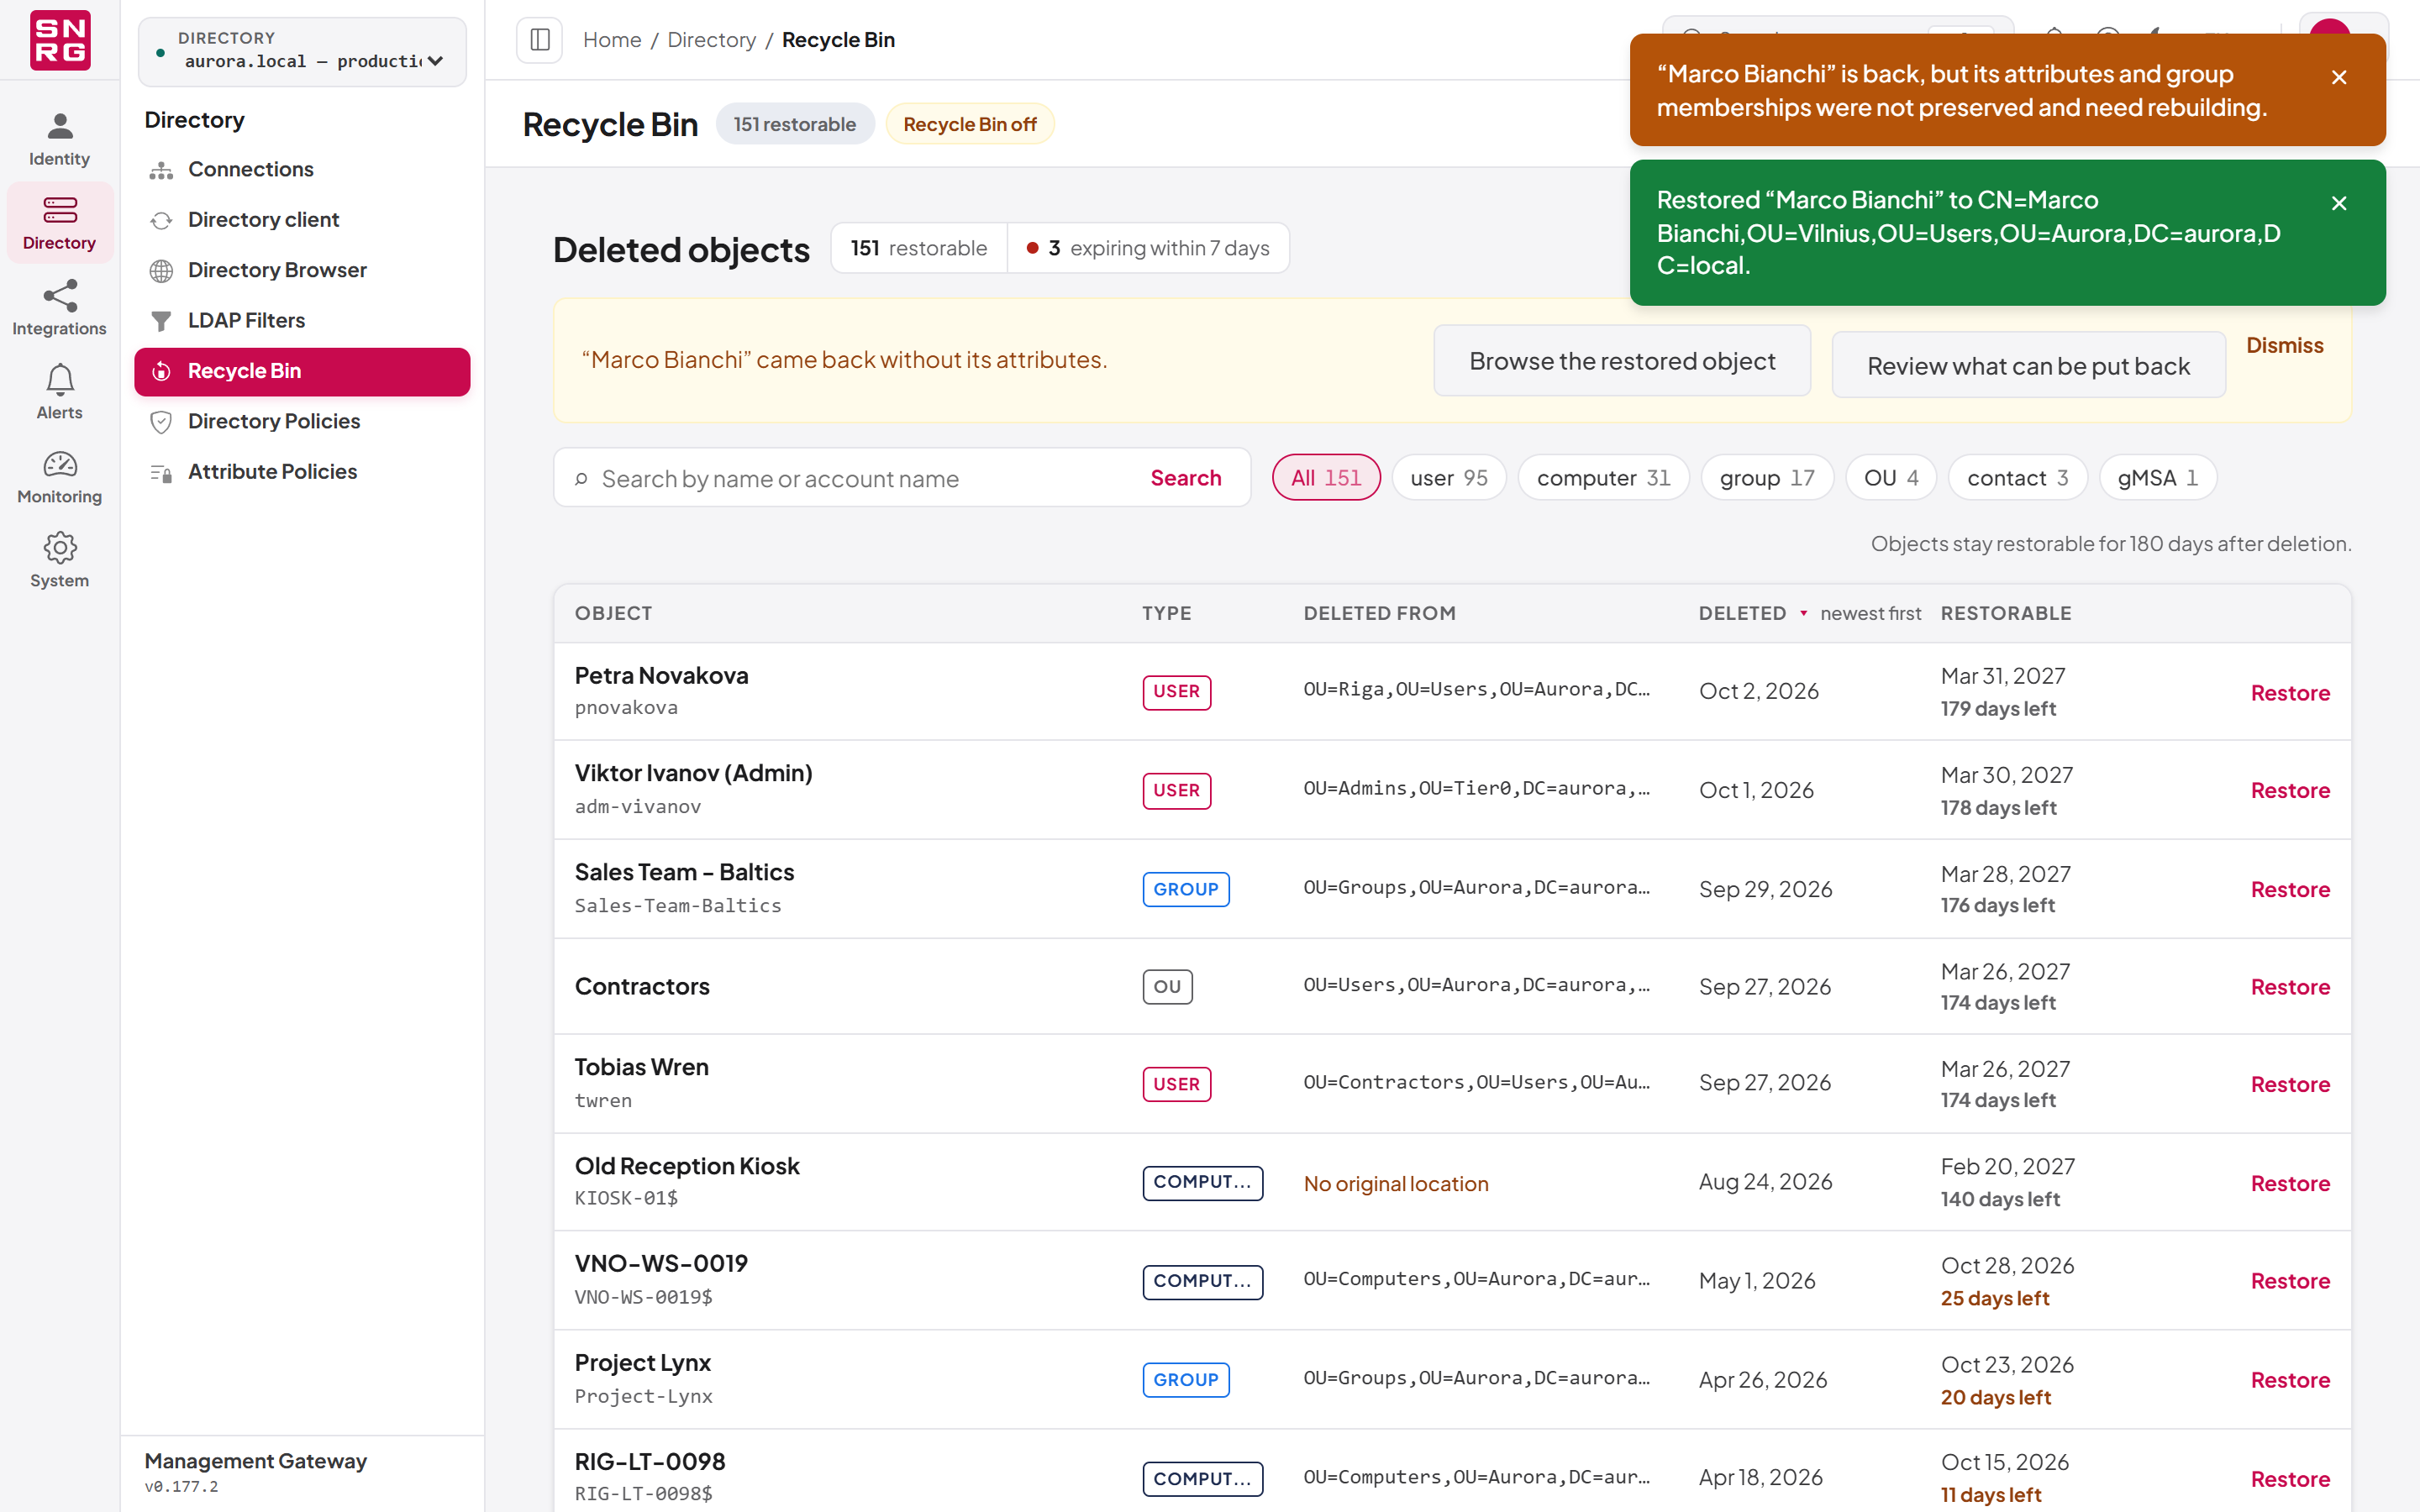Go to Home breadcrumb
This screenshot has height=1512, width=2420.
tap(612, 40)
